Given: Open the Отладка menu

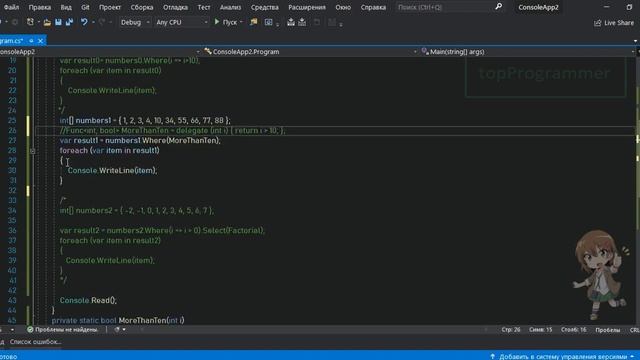Looking at the screenshot, I should (176, 7).
